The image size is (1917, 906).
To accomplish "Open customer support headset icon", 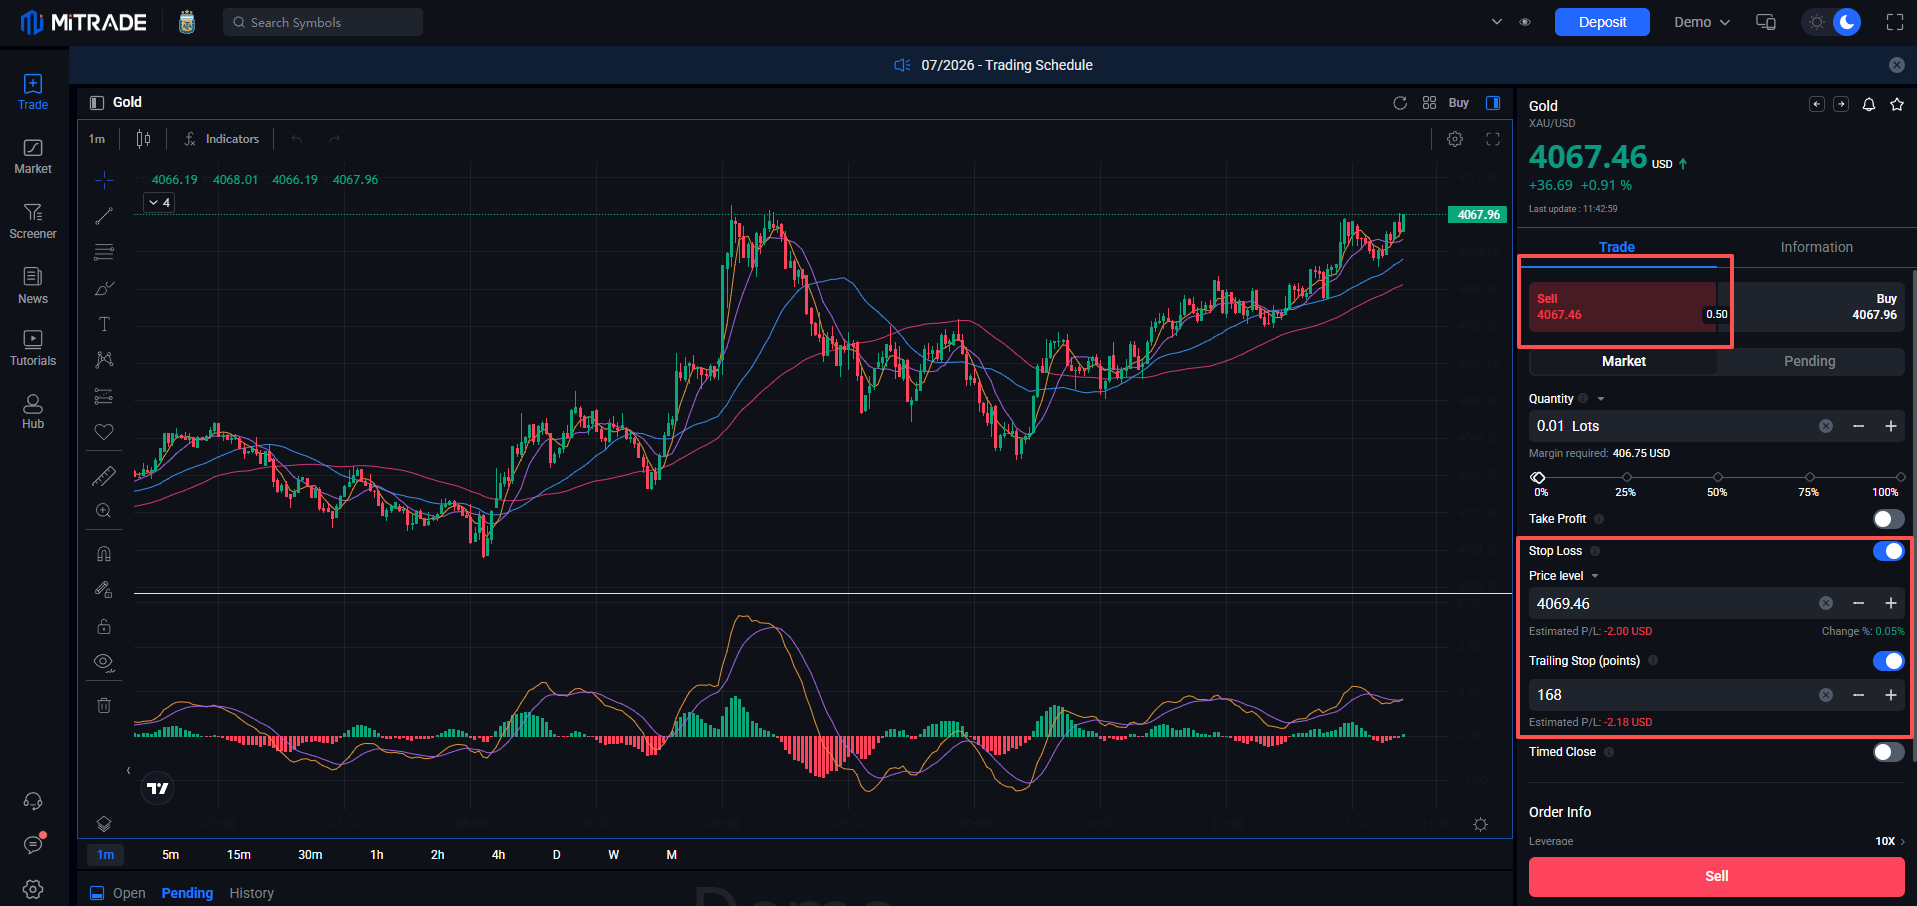I will 33,801.
